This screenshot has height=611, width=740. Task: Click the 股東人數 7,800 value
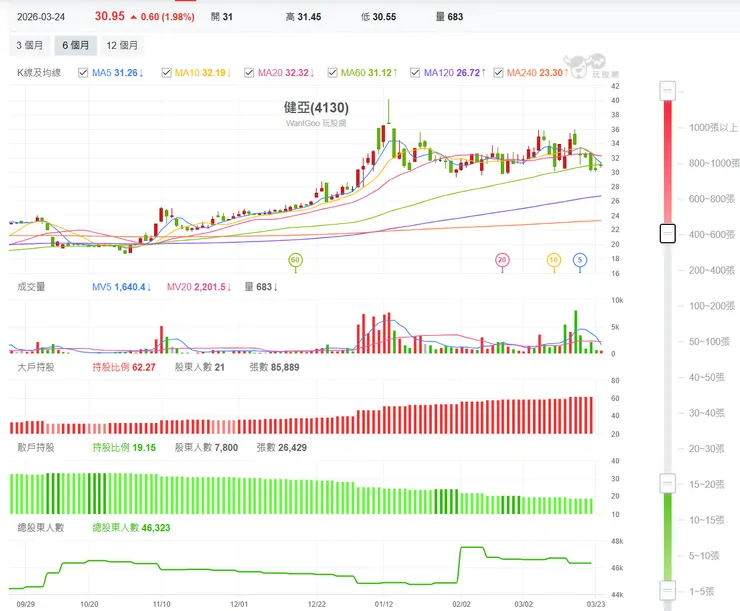[x=206, y=447]
